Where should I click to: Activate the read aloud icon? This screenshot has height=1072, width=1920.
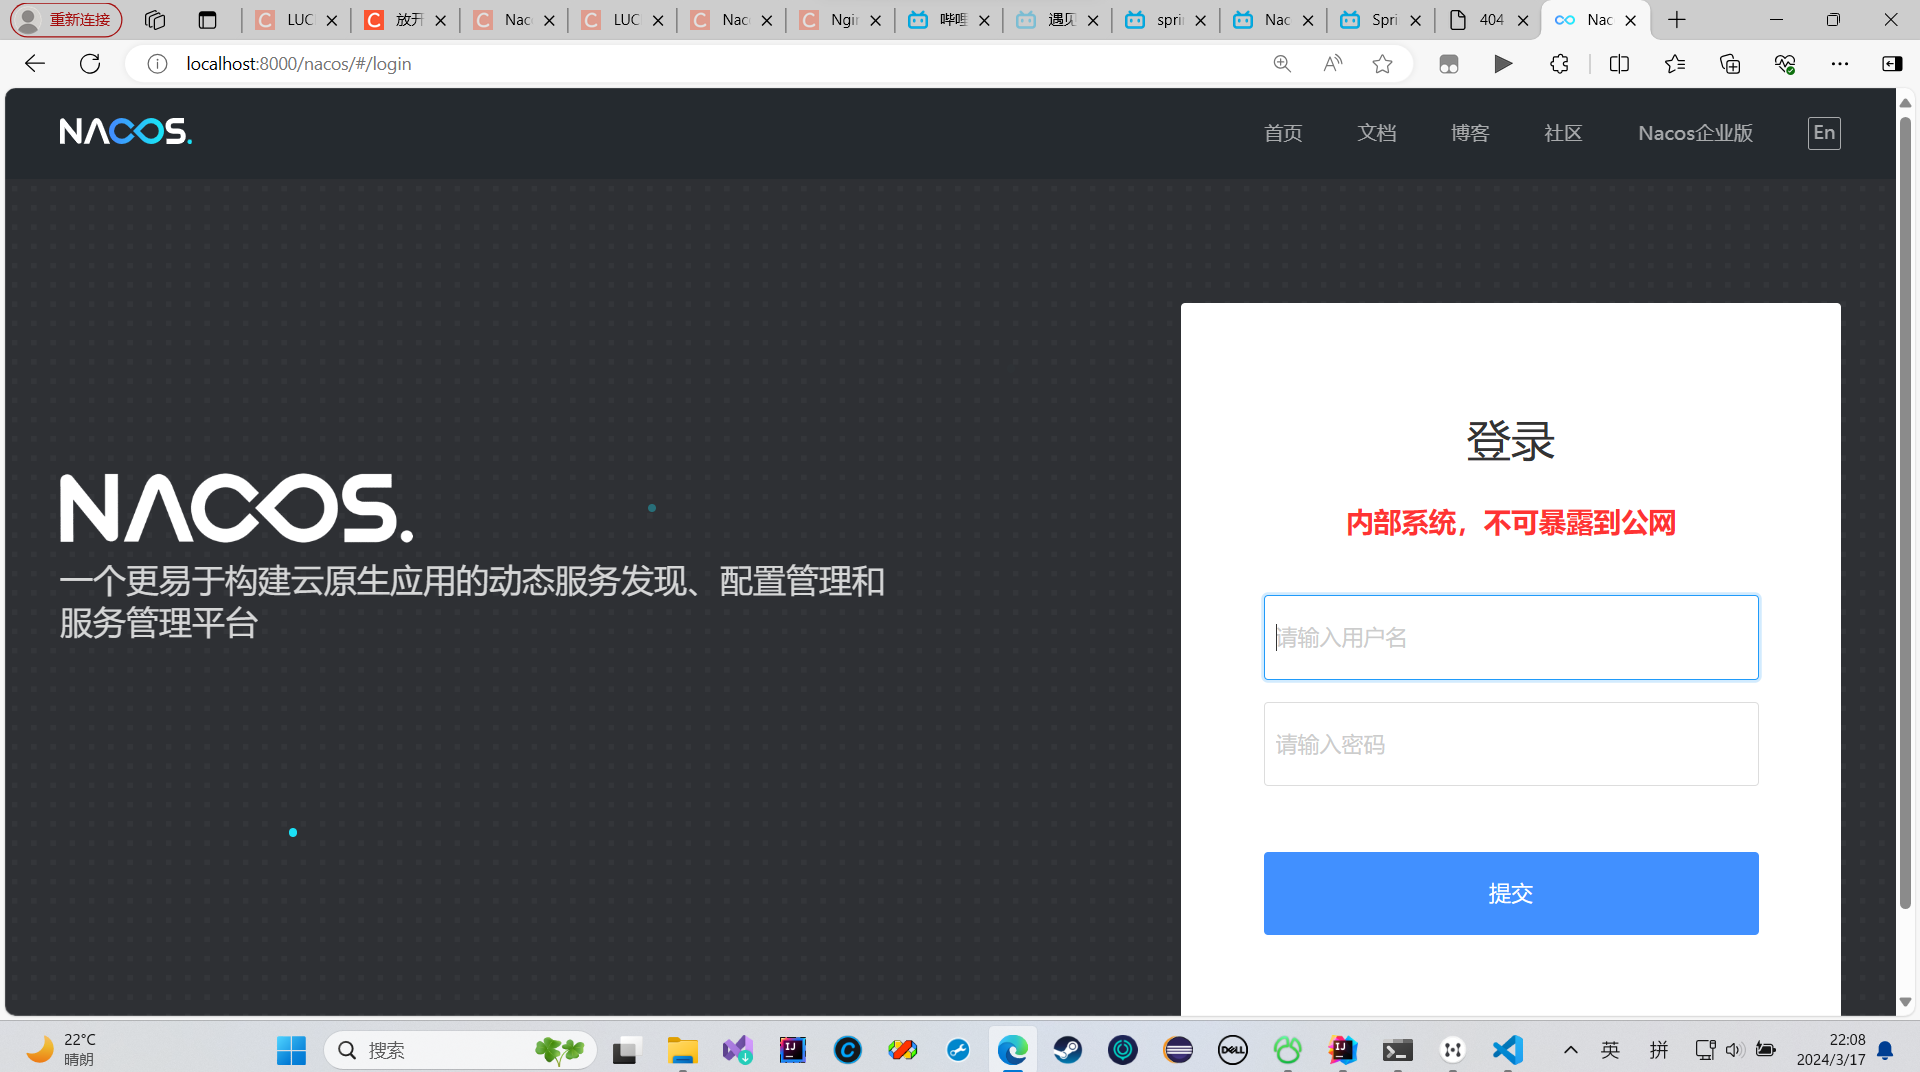pos(1332,64)
